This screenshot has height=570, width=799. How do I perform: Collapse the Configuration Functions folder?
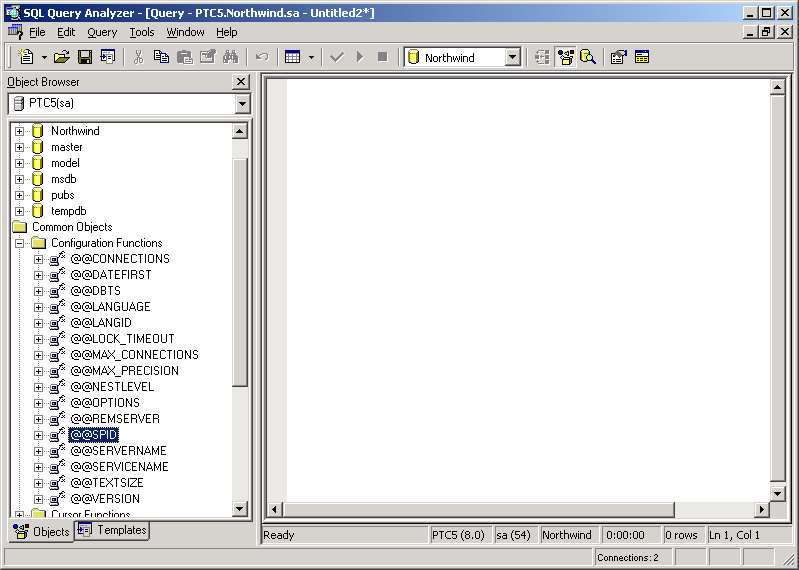tap(19, 243)
